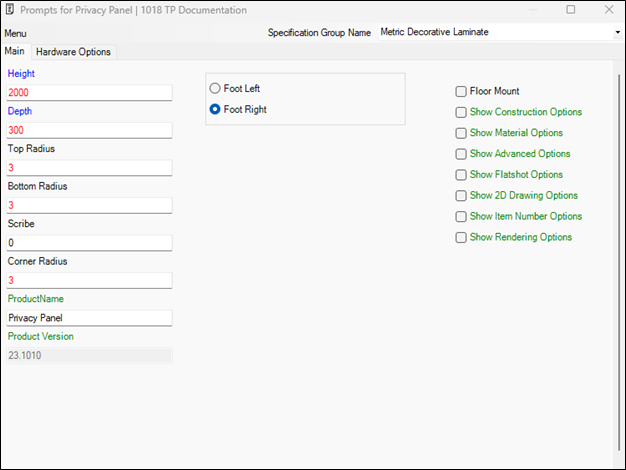Check Show Item Number Options
626x470 pixels.
(x=461, y=217)
